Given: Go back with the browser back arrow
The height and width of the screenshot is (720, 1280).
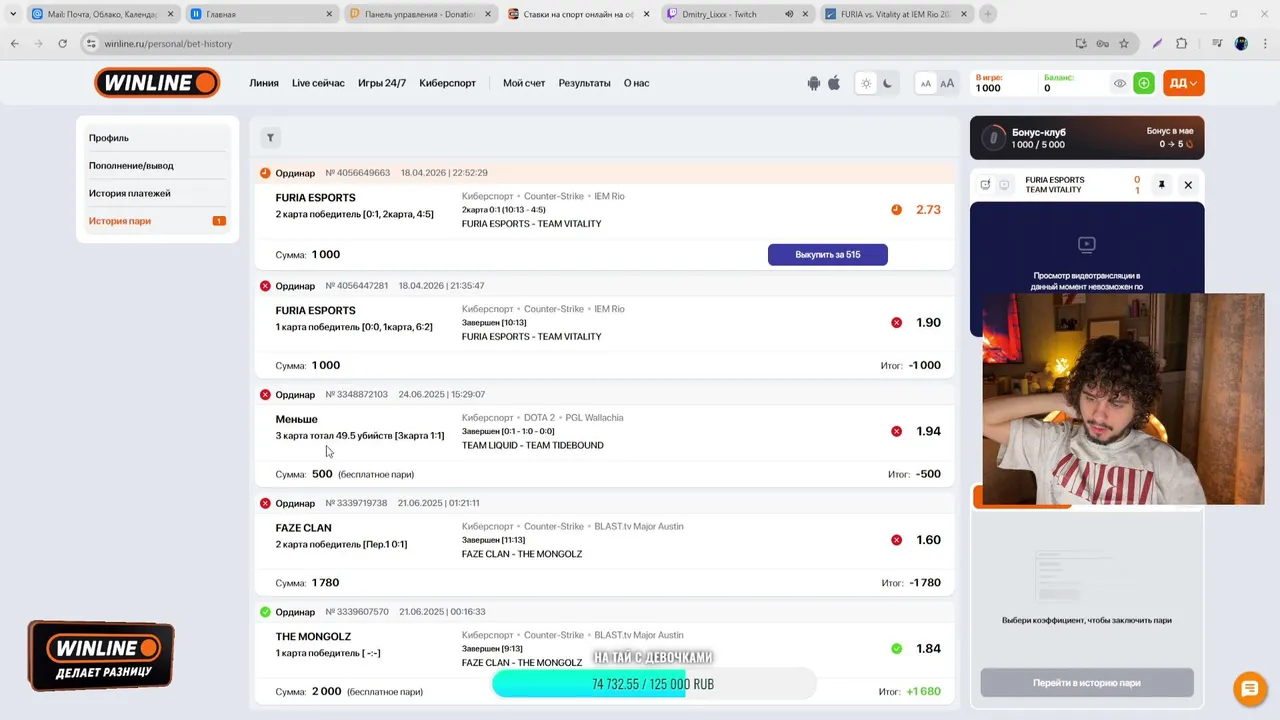Looking at the screenshot, I should (15, 44).
